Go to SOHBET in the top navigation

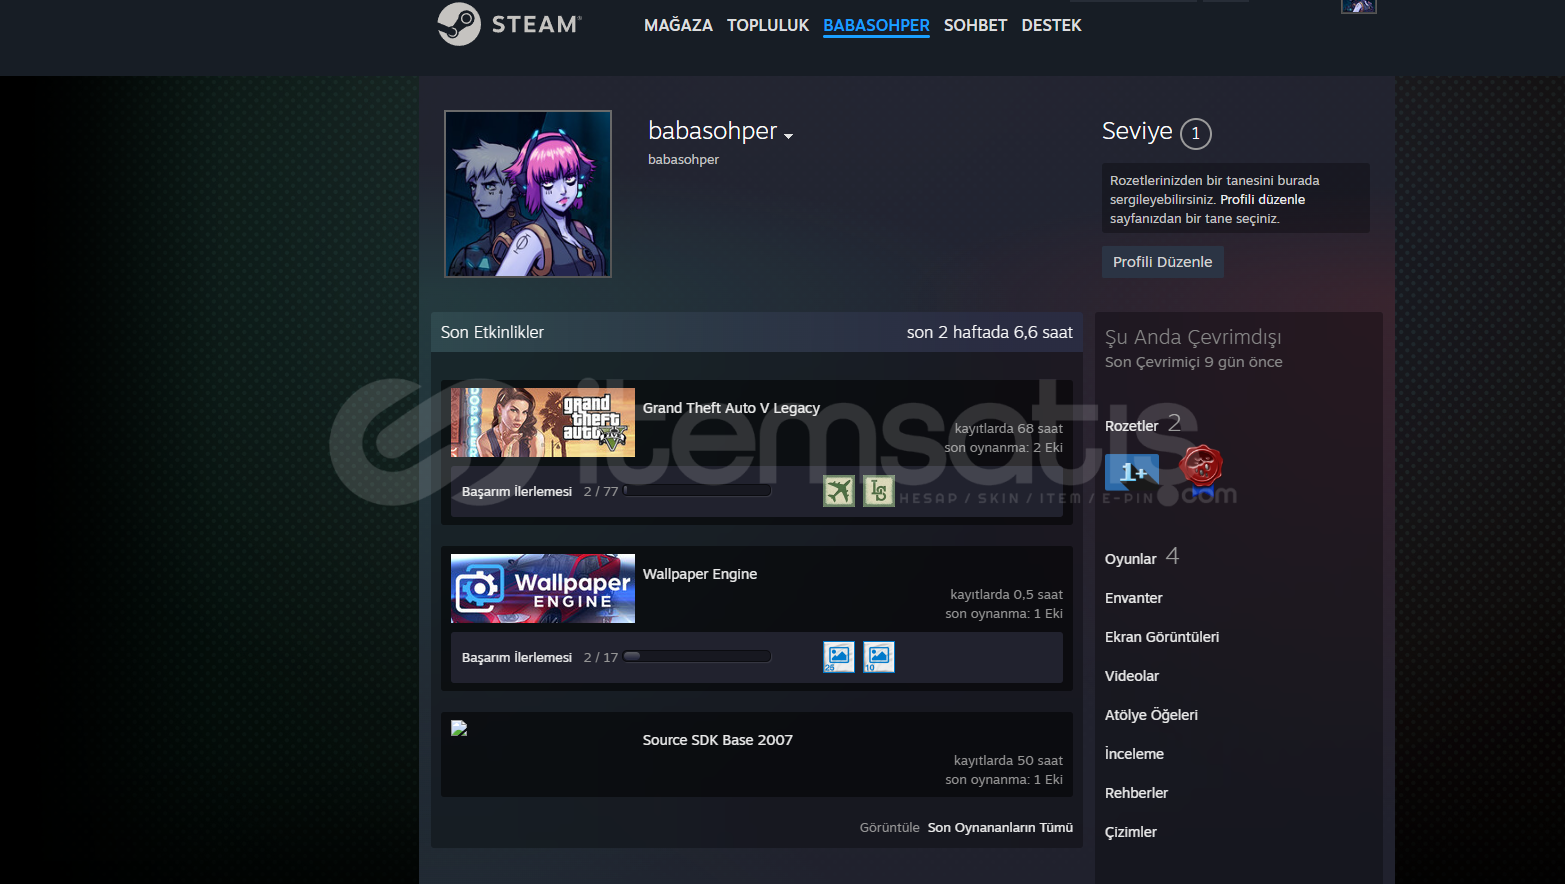pyautogui.click(x=975, y=25)
